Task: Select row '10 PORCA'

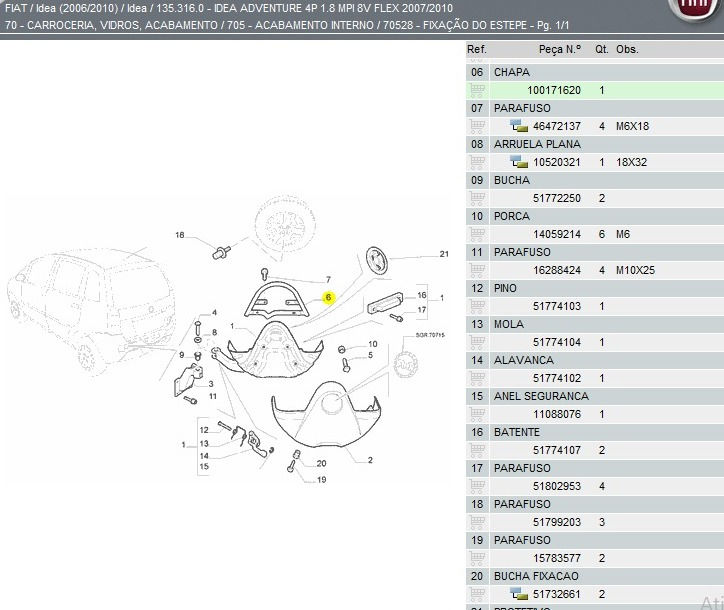Action: [595, 216]
